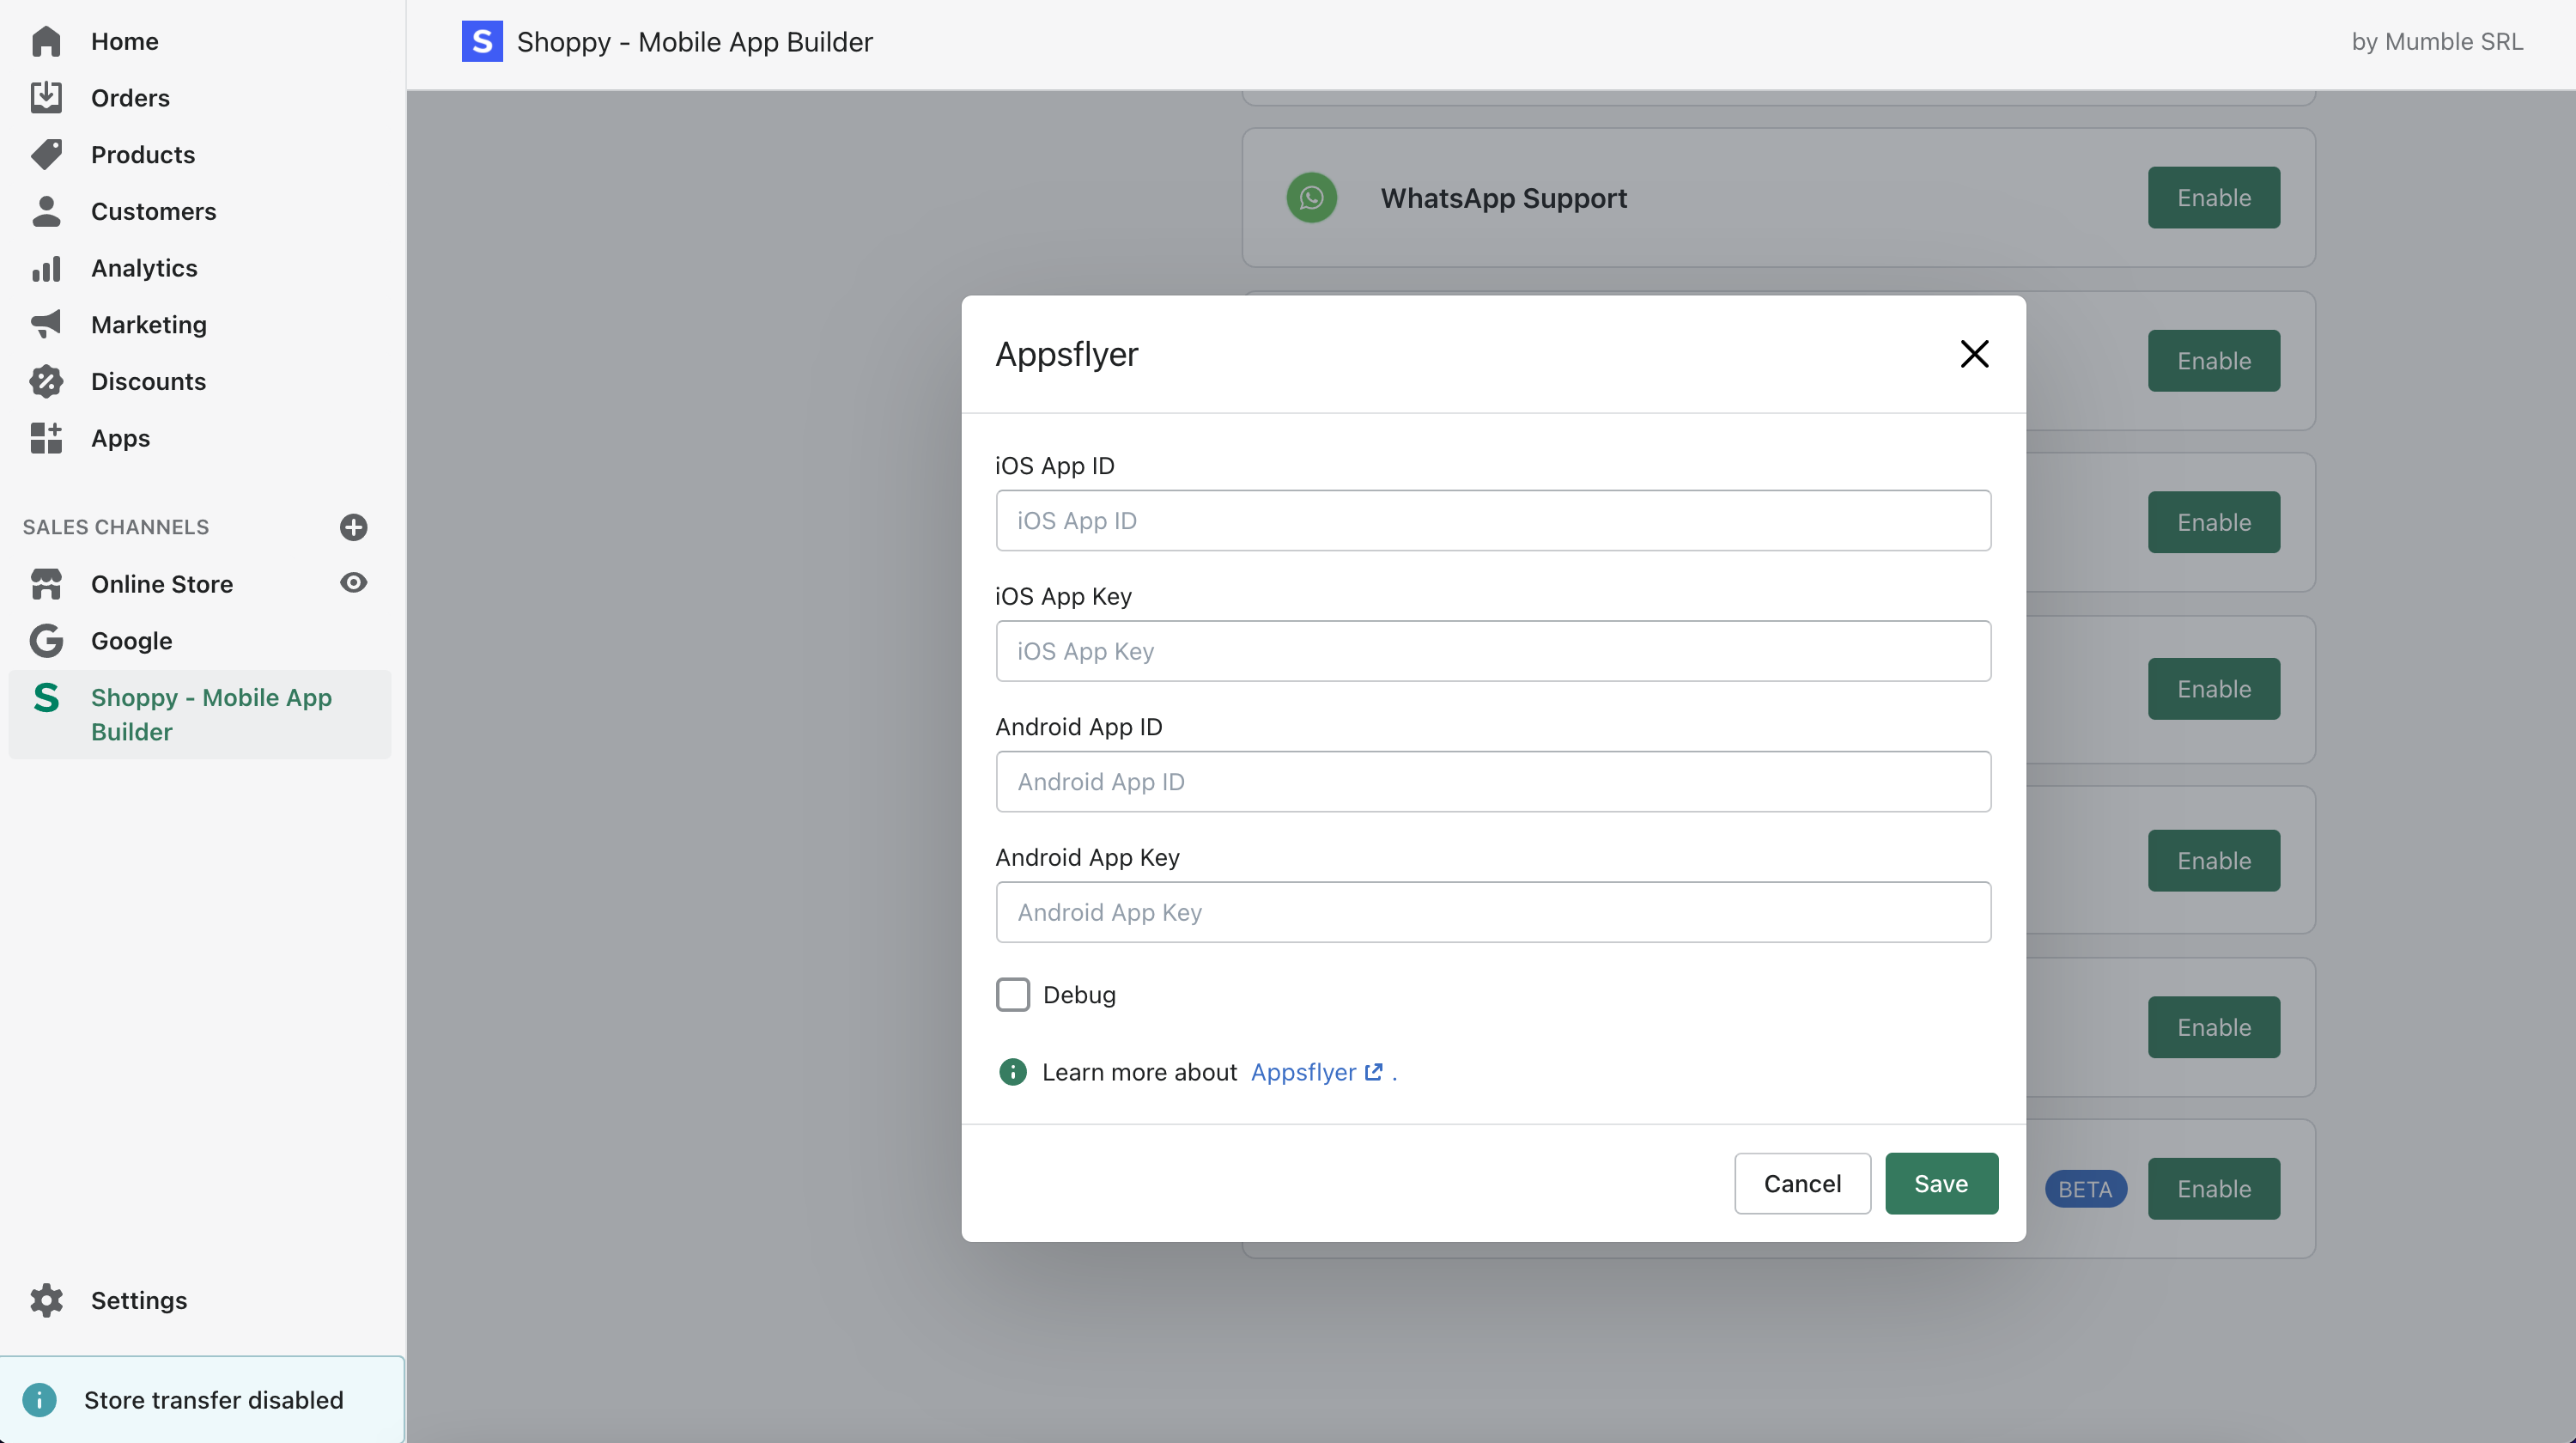Screen dimensions: 2576x1443
Task: Open Customers in the sidebar menu
Action: click(153, 211)
